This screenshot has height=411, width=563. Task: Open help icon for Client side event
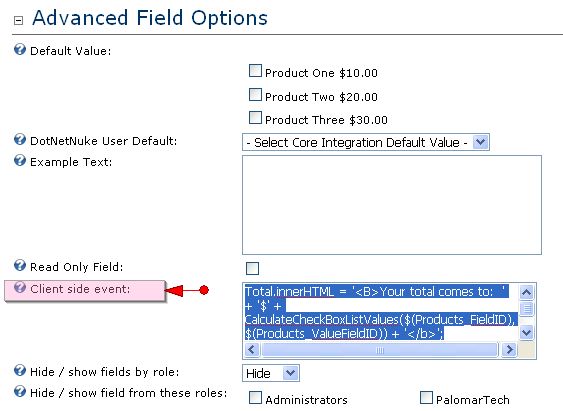20,287
